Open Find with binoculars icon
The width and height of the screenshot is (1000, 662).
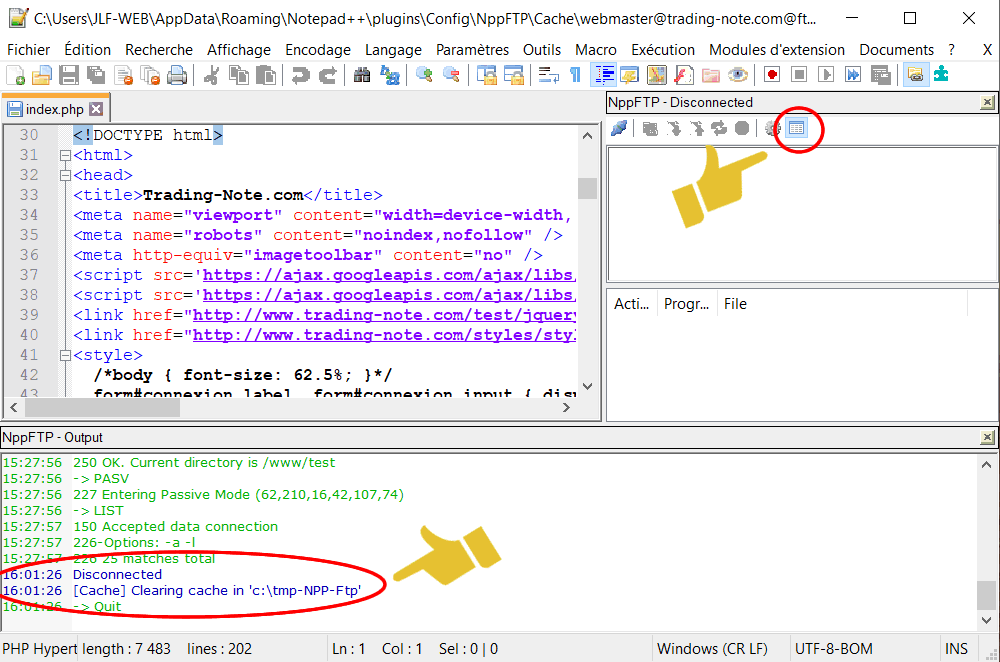click(362, 75)
